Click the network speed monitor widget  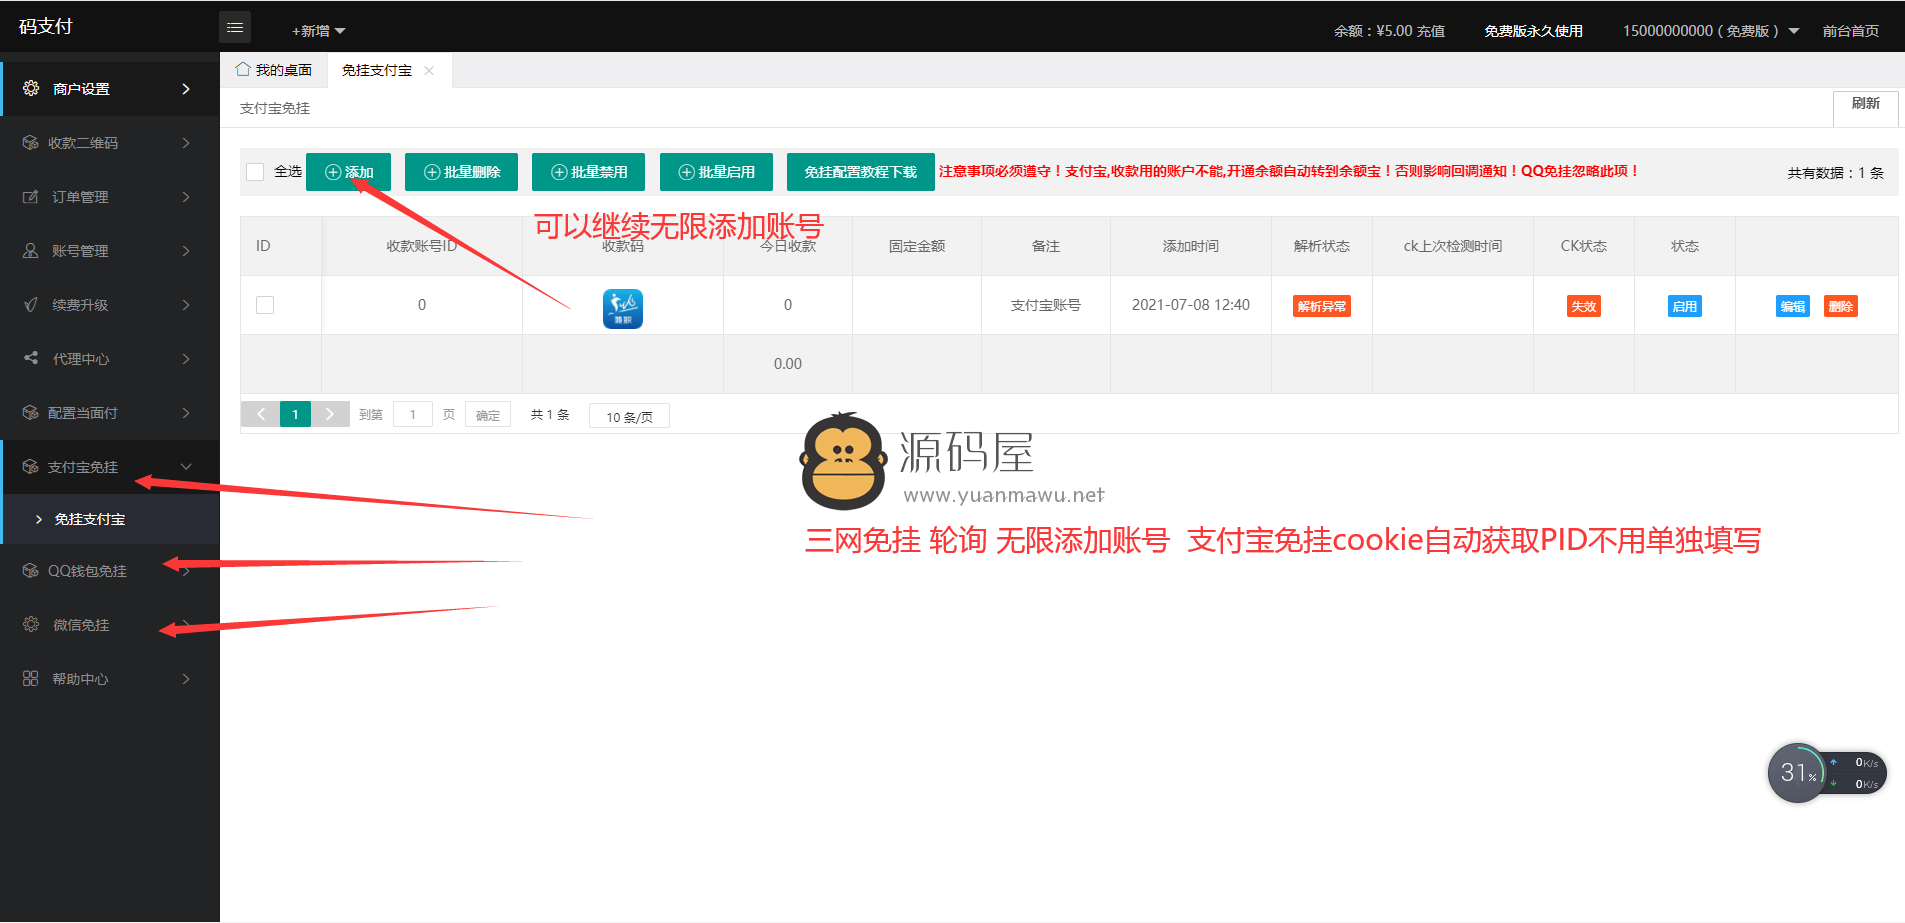(x=1827, y=773)
